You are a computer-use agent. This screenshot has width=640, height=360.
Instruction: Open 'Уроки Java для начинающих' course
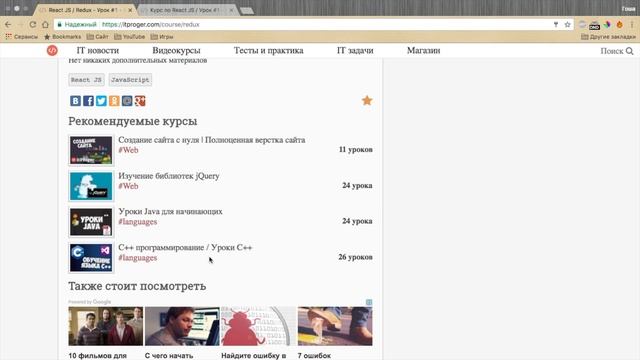coord(170,211)
